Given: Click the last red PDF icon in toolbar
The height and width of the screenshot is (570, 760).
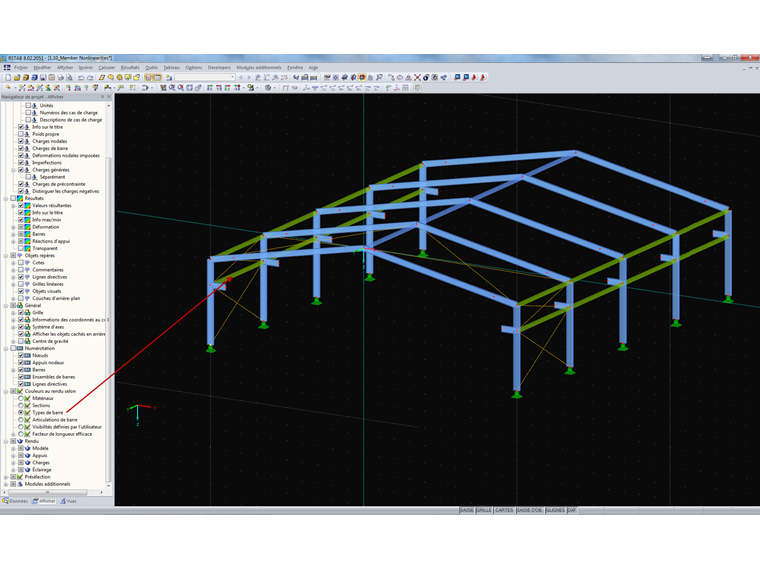Looking at the screenshot, I should [483, 78].
